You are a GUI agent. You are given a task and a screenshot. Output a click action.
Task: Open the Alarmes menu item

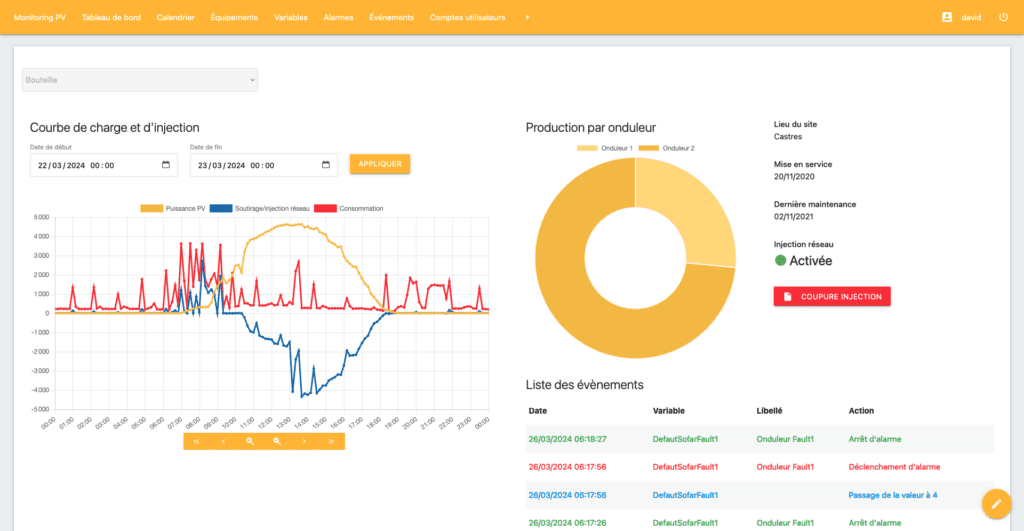338,17
